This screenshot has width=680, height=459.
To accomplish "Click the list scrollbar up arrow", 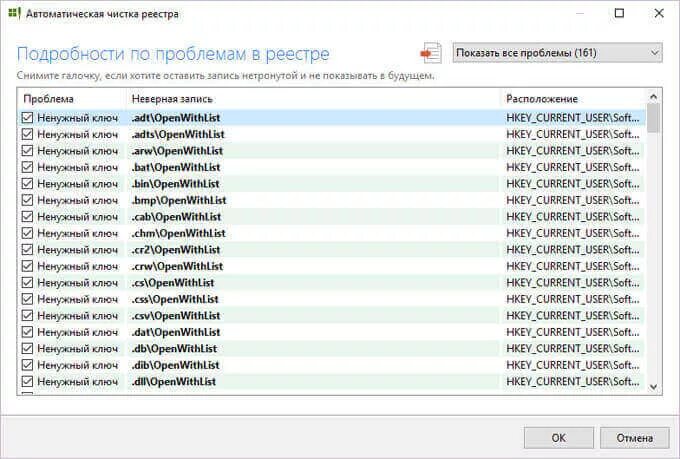I will pyautogui.click(x=654, y=97).
